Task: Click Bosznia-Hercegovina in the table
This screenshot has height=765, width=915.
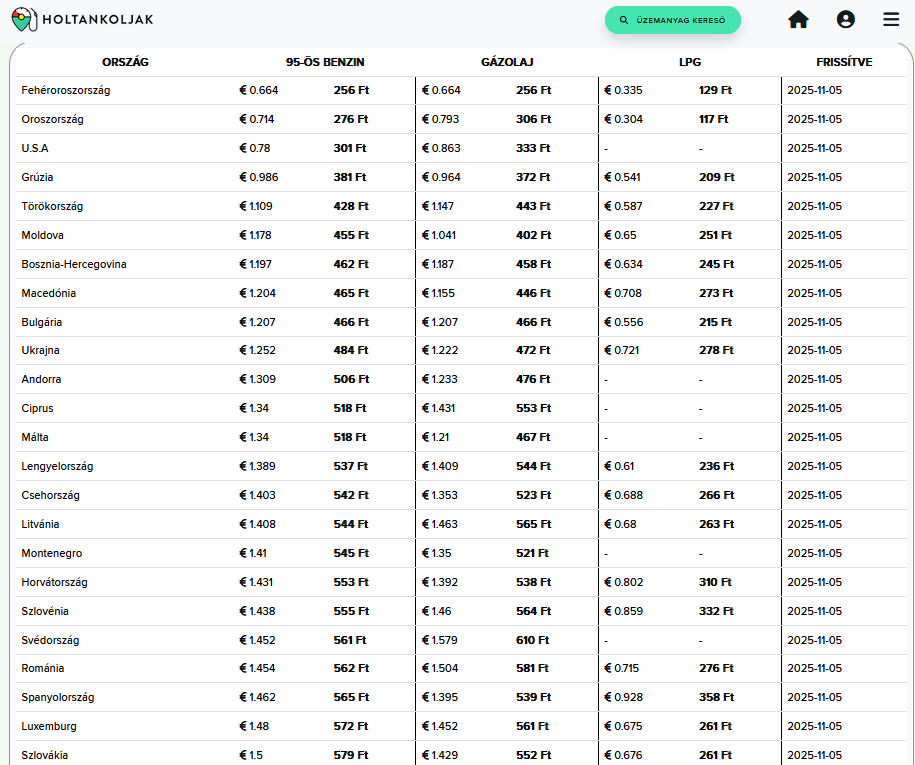Action: [74, 264]
